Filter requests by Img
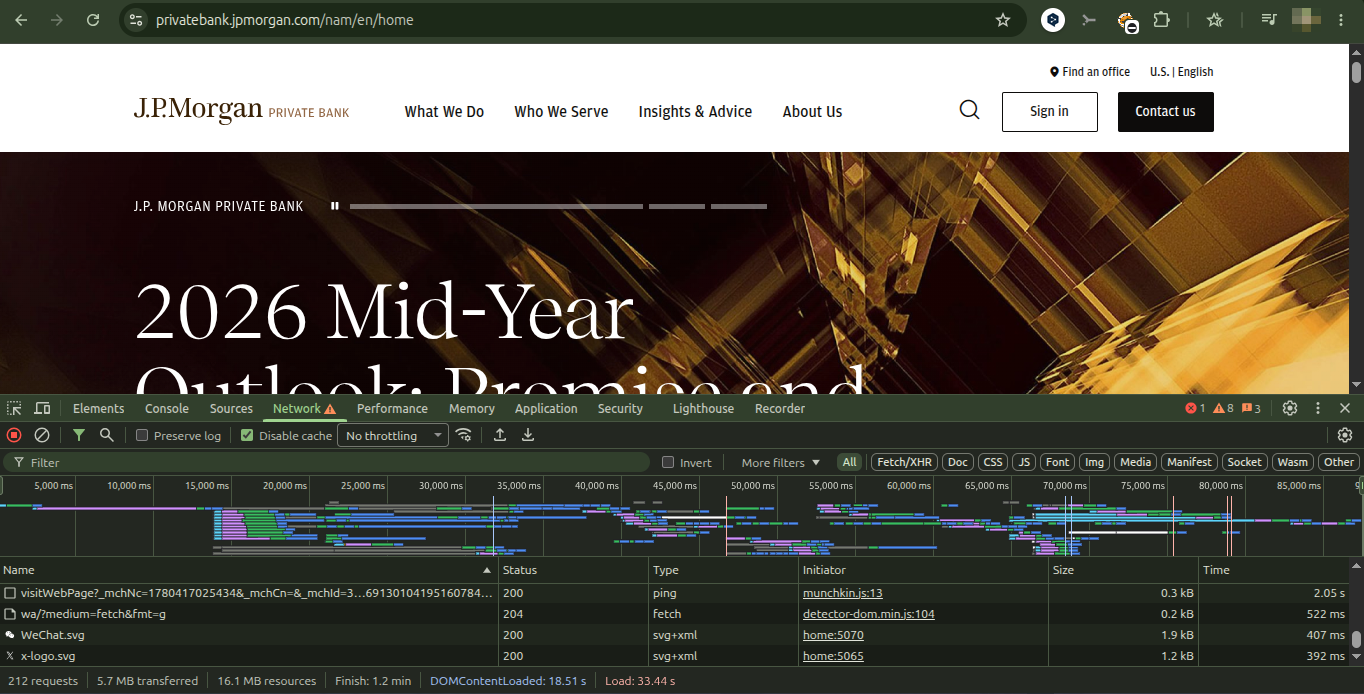Viewport: 1364px width, 694px height. pyautogui.click(x=1095, y=462)
